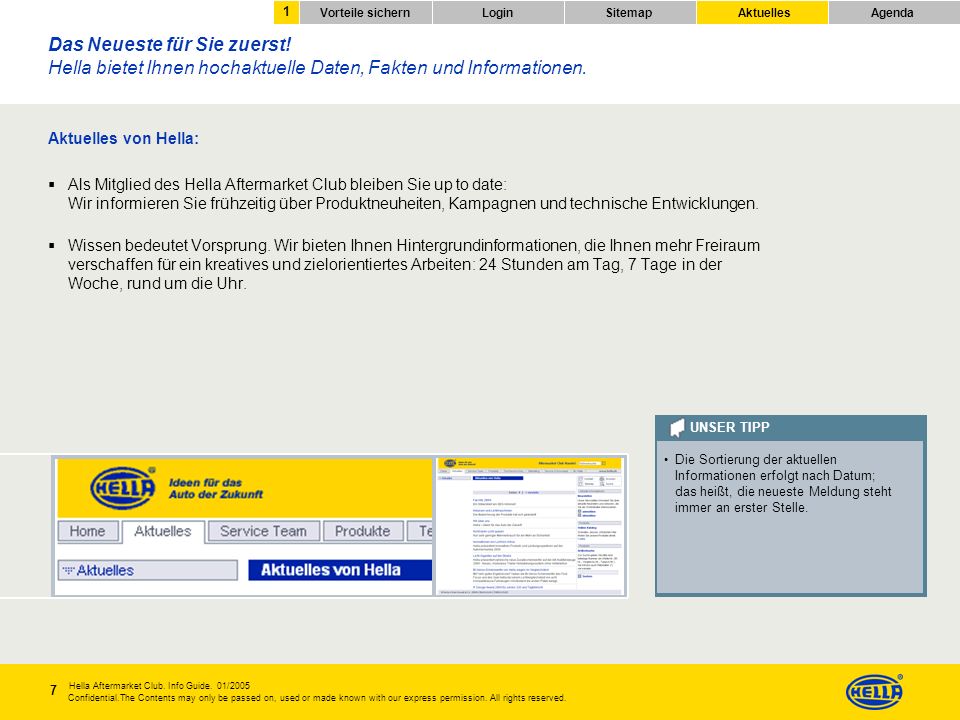
Task: Select the Home tab in the embedded website
Action: click(88, 531)
